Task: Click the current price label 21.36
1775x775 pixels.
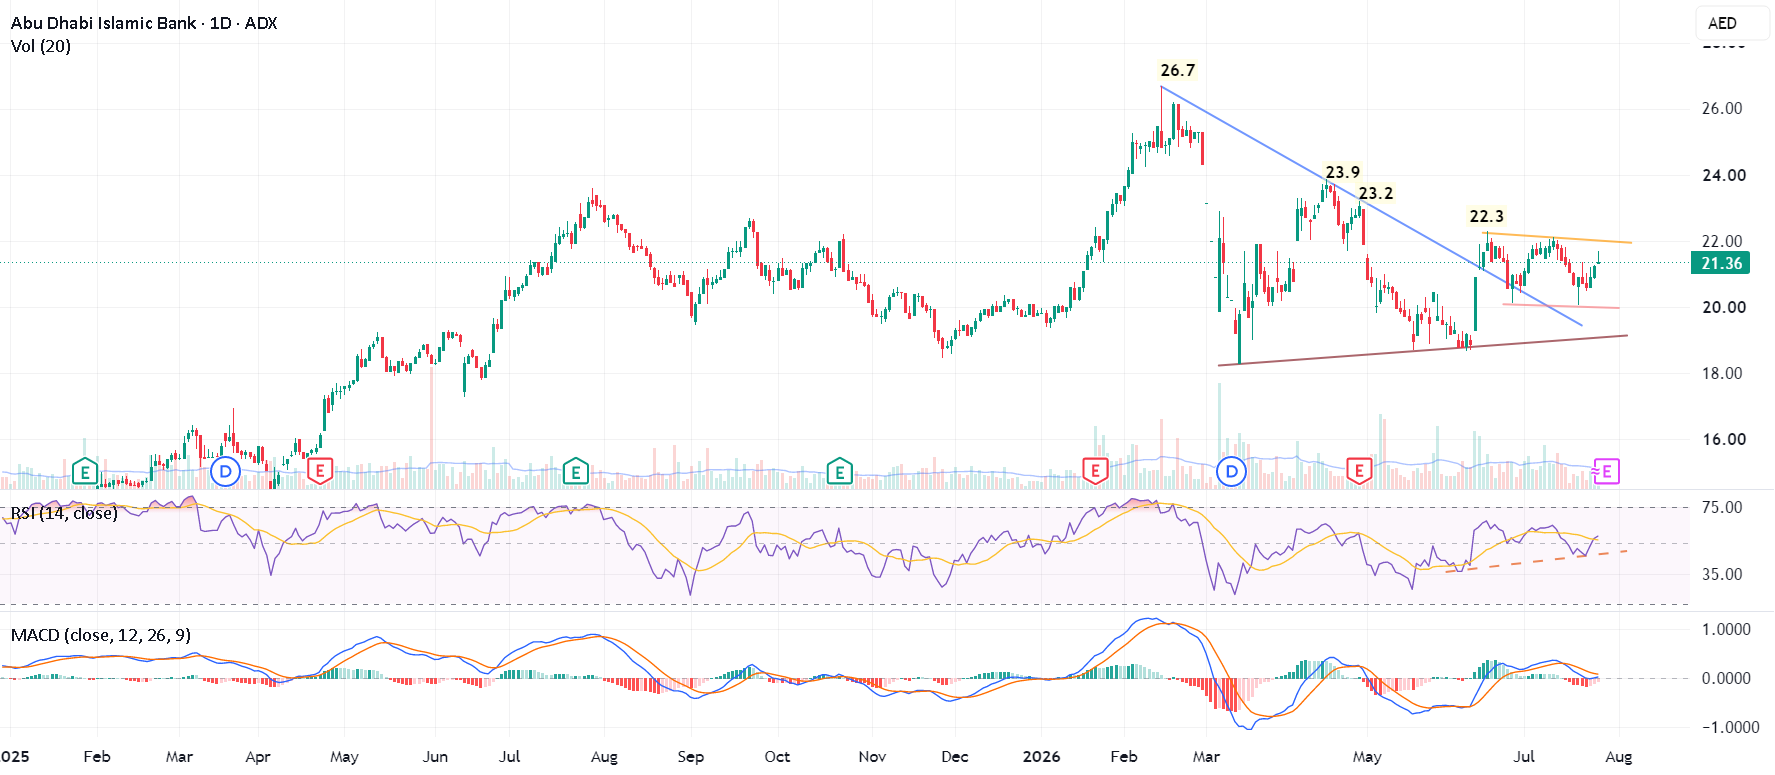Action: pyautogui.click(x=1721, y=263)
